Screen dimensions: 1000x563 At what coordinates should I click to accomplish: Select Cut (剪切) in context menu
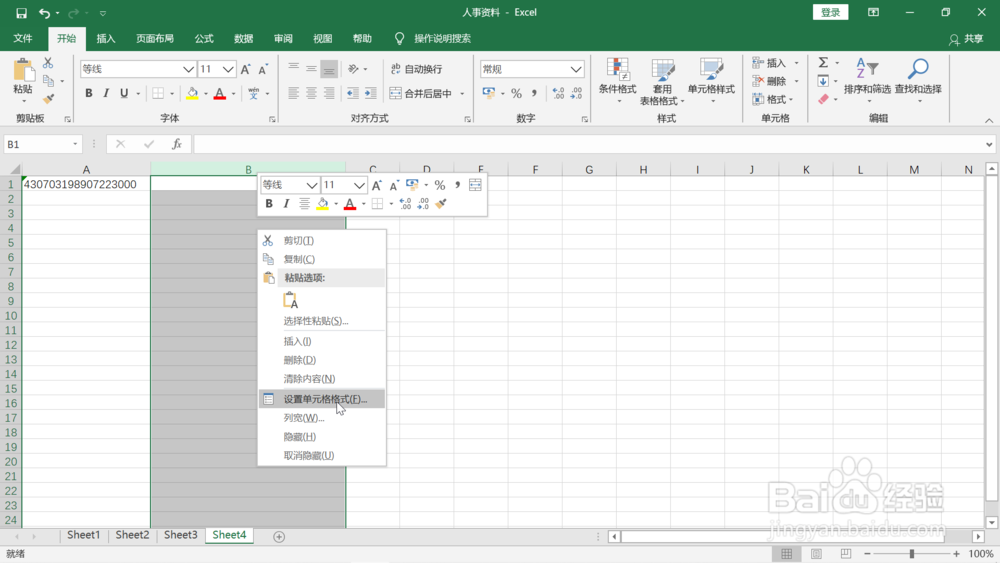point(321,240)
